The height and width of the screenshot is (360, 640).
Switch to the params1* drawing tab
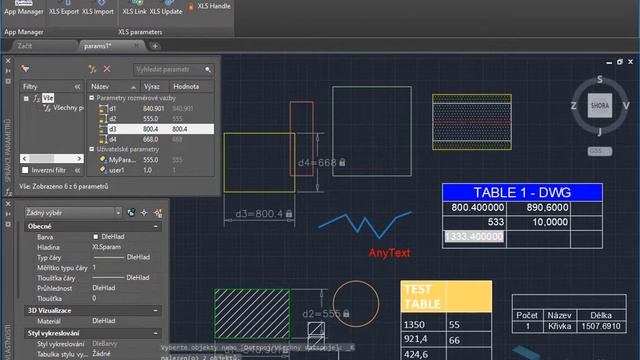[97, 46]
